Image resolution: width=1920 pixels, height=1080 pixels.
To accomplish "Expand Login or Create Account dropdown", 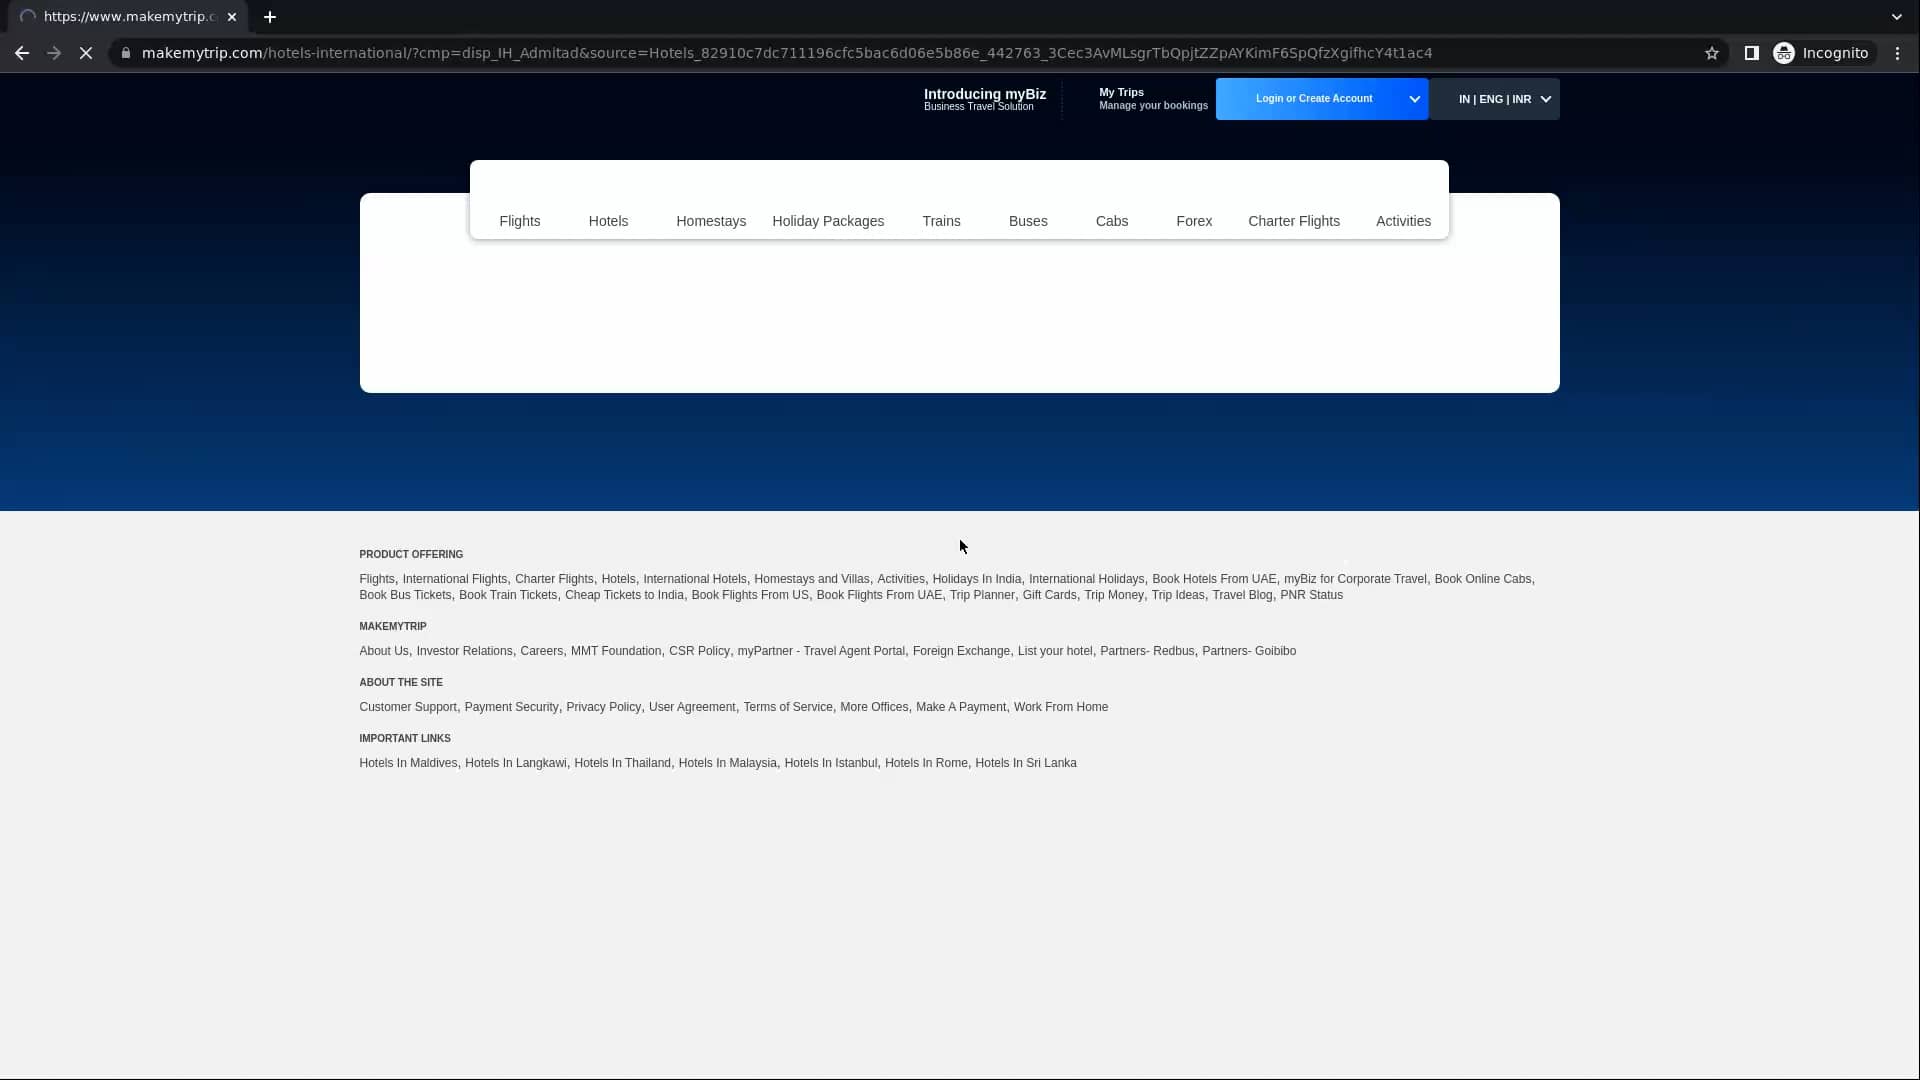I will [1414, 99].
